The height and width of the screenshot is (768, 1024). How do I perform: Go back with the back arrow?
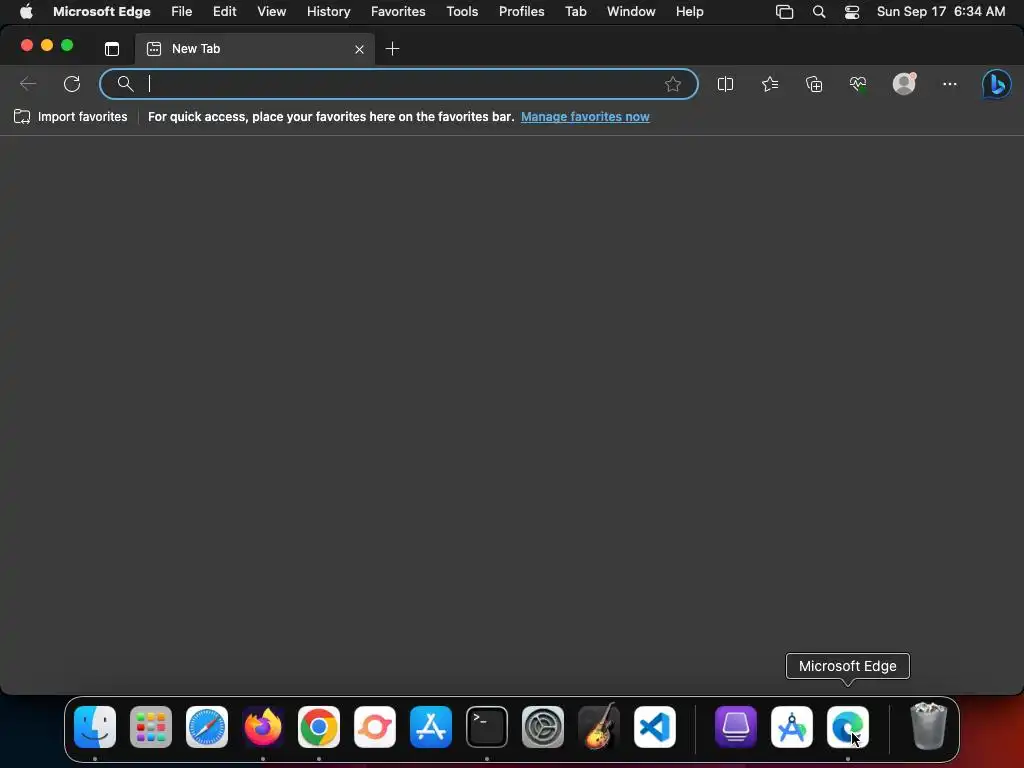27,84
